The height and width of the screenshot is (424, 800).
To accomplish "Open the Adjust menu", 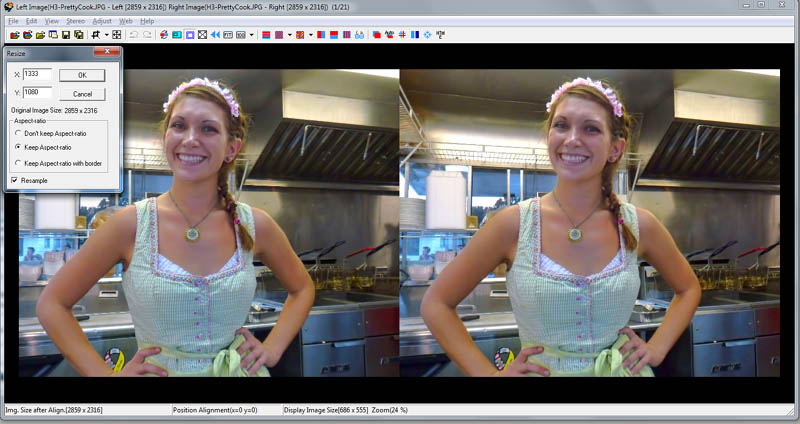I will pyautogui.click(x=102, y=20).
